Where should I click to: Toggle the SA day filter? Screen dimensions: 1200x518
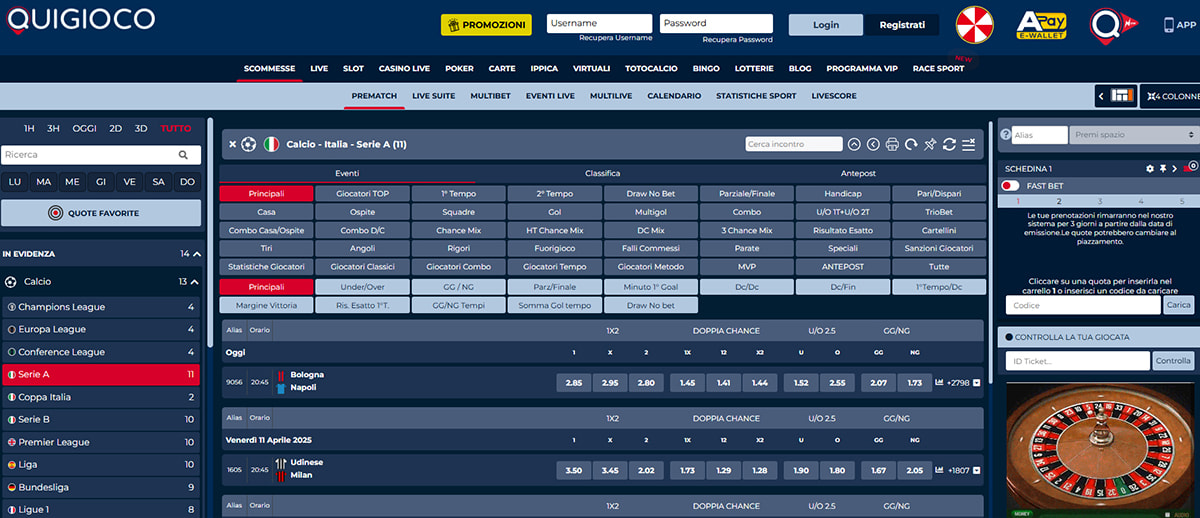click(x=158, y=182)
